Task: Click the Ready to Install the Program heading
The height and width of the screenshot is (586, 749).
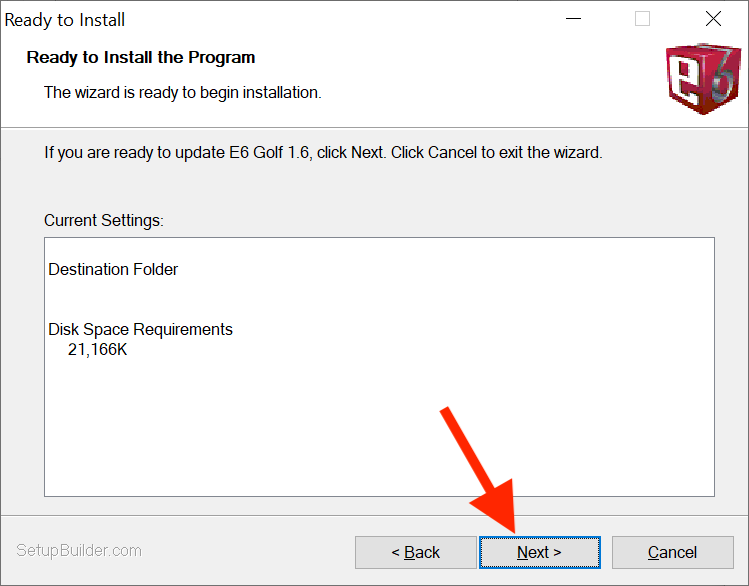Action: tap(141, 57)
